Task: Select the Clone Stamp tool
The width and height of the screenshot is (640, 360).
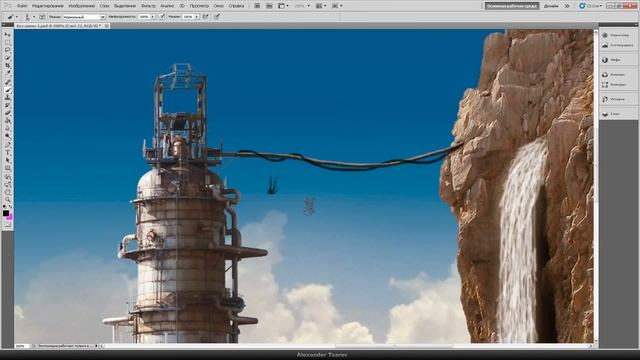Action: [x=8, y=98]
